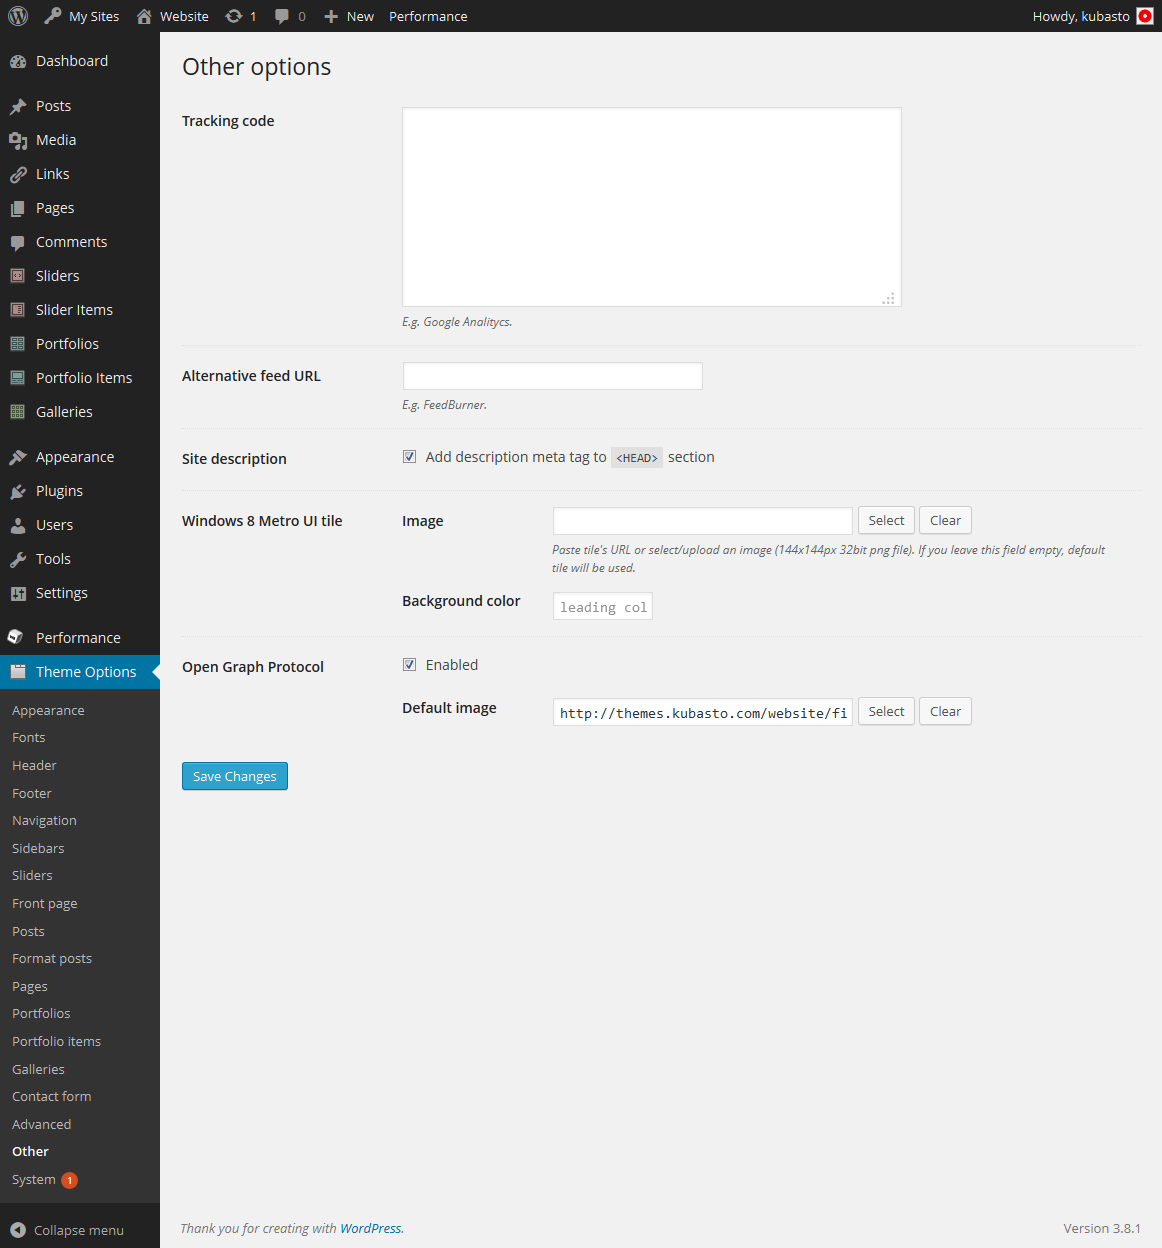Disable Open Graph Protocol Enabled checkbox
The image size is (1162, 1248).
click(409, 665)
